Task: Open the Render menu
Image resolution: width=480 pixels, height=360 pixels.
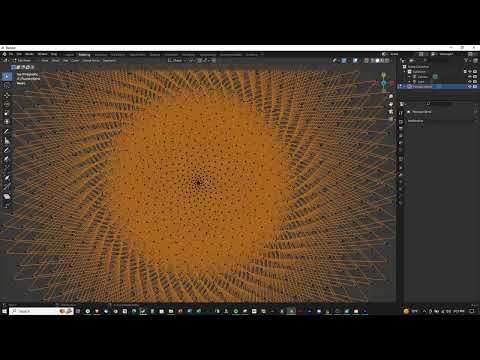Action: [30, 54]
